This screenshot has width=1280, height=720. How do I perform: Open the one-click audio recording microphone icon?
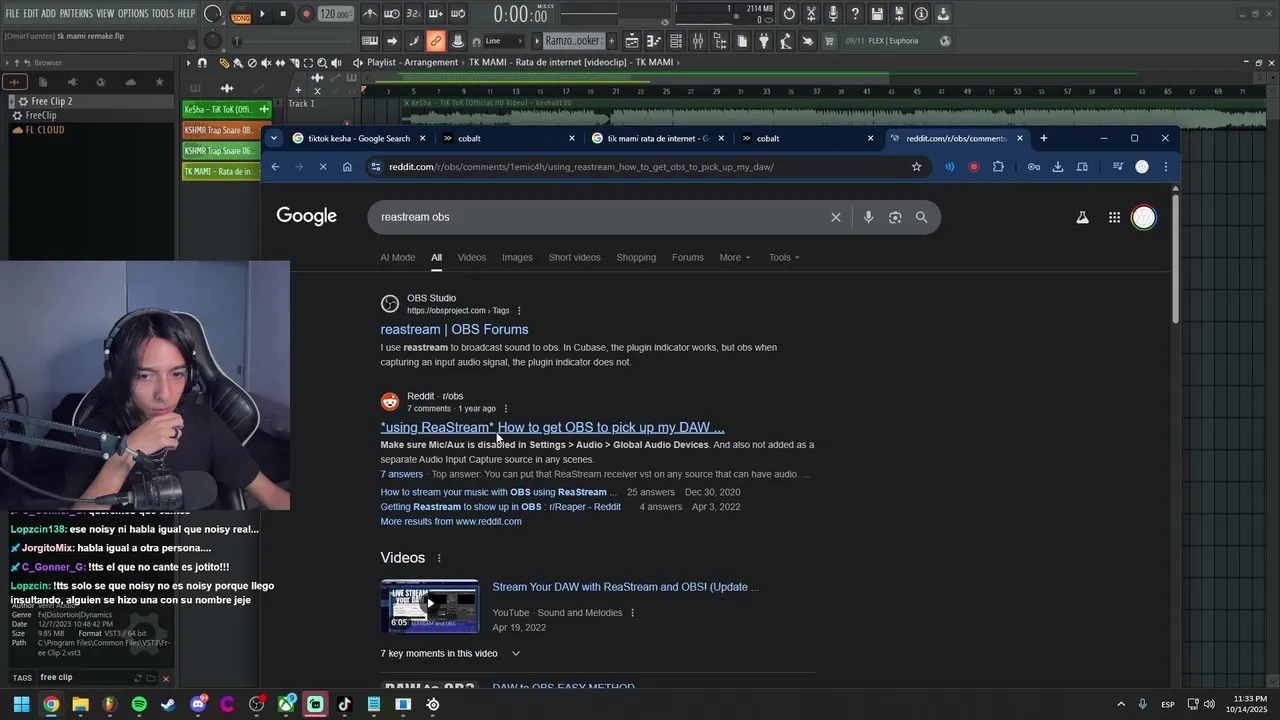click(x=833, y=14)
